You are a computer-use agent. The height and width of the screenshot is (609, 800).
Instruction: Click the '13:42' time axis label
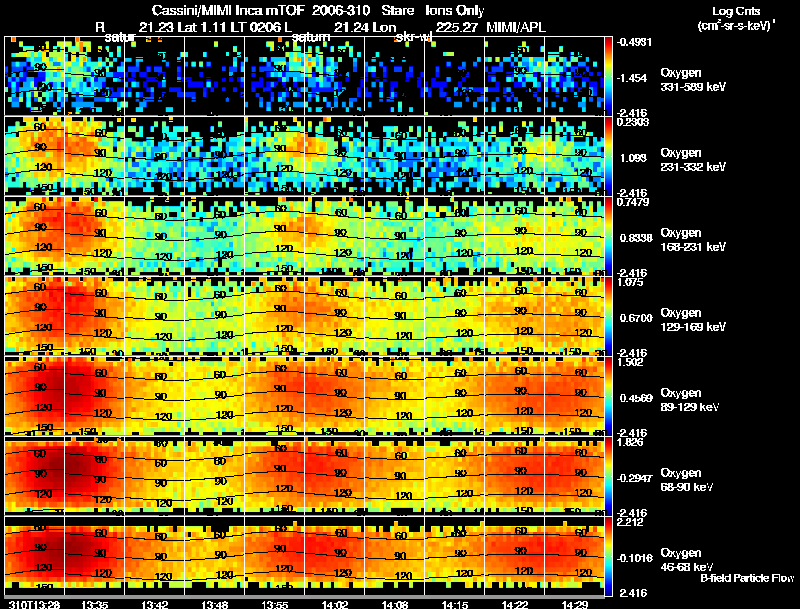155,605
